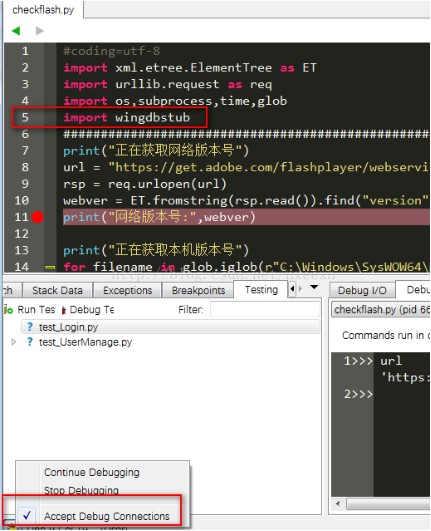Open the checkflash.py process selector

[x=381, y=310]
